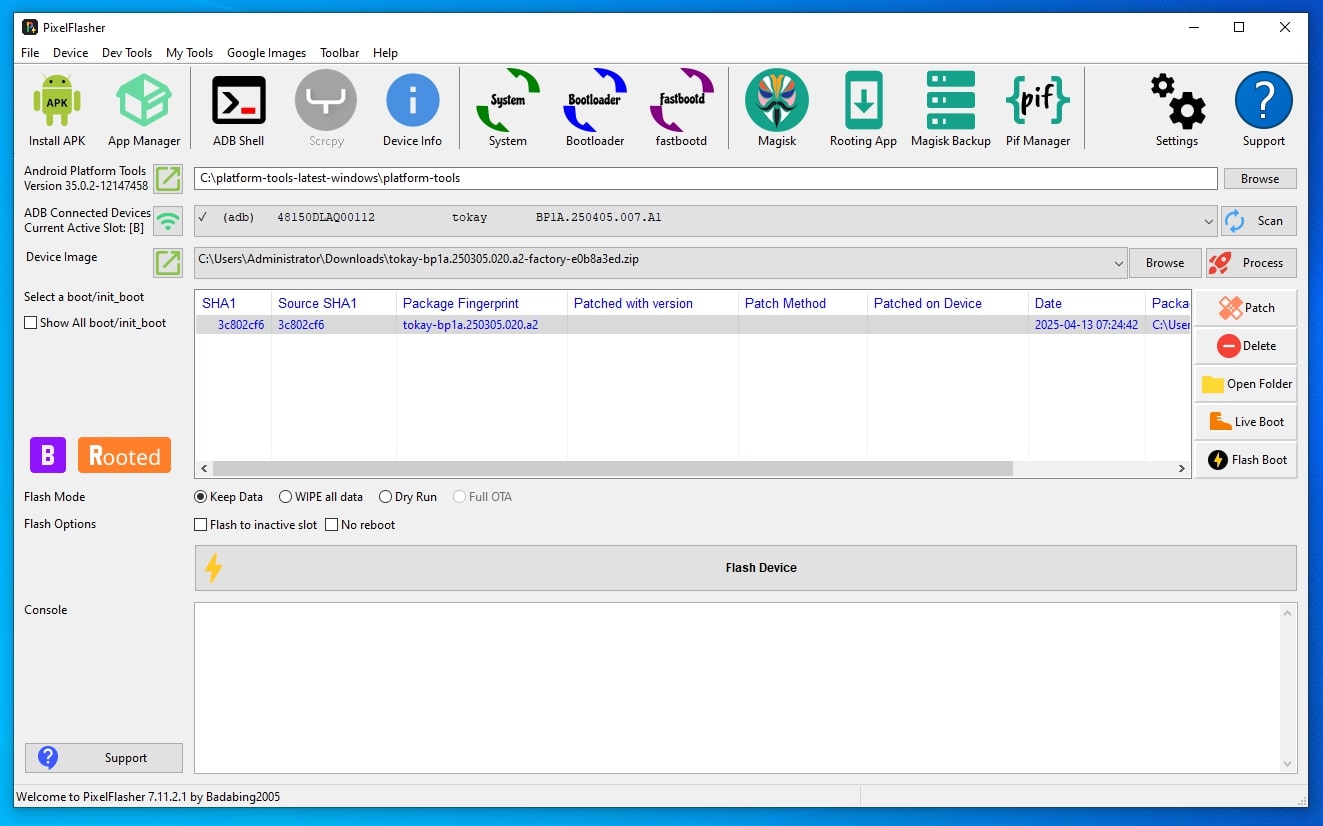
Task: Scan for connected devices
Action: (1259, 221)
